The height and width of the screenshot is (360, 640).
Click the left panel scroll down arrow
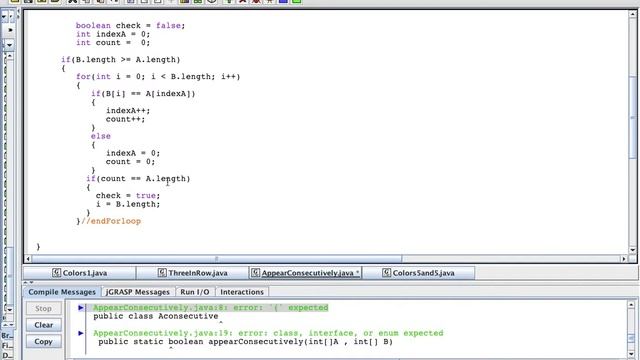(10, 310)
